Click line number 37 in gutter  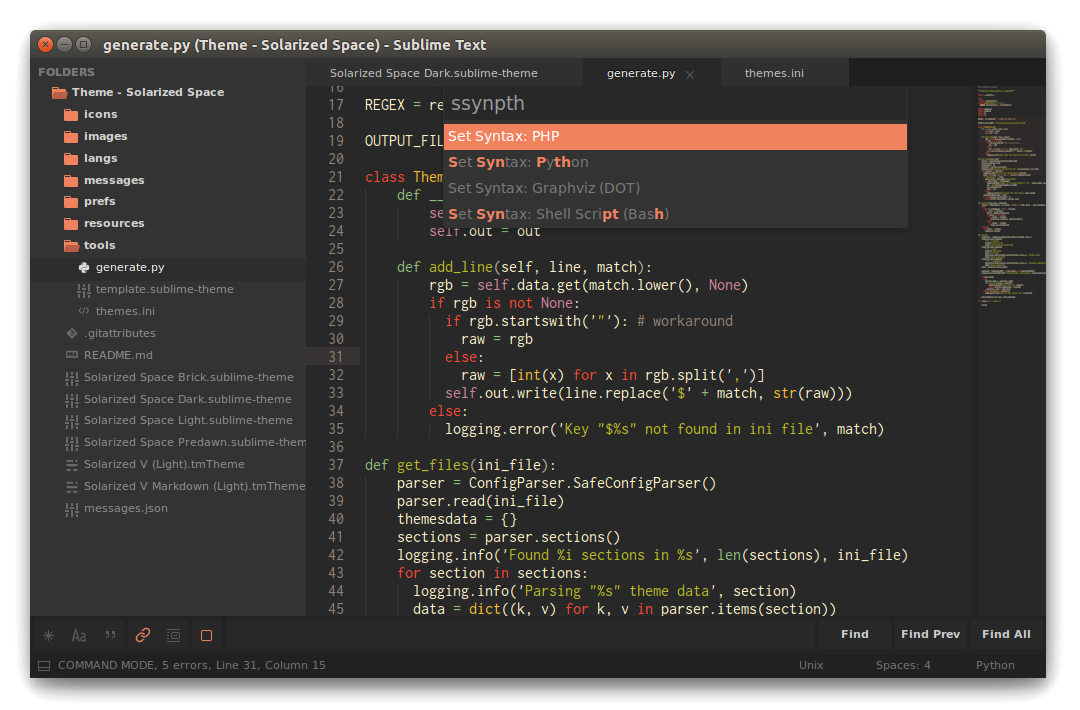pos(335,465)
